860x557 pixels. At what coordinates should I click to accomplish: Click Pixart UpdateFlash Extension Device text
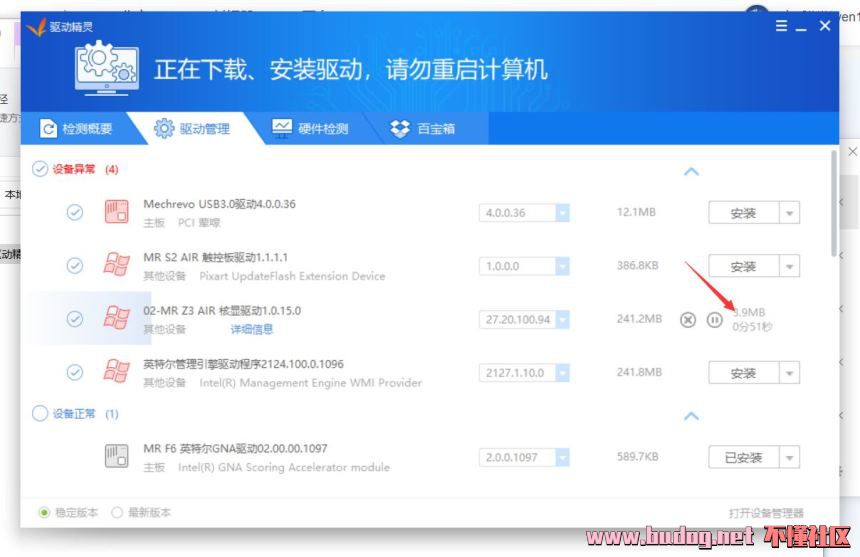(x=292, y=276)
